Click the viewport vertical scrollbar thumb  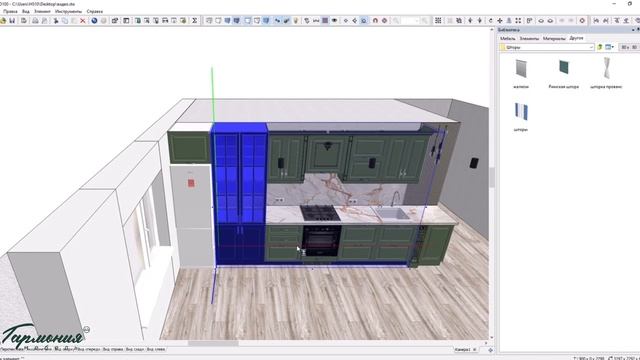point(491,177)
